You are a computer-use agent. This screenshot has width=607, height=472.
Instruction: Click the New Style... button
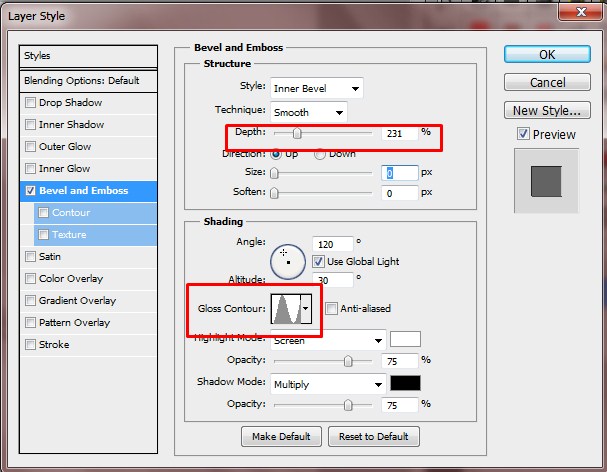[x=547, y=110]
